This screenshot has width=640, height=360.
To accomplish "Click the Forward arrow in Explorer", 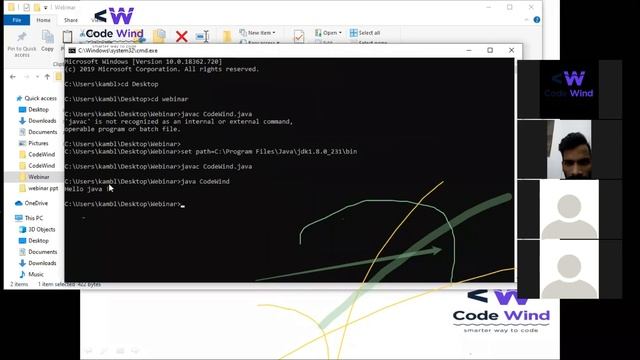I will tap(27, 77).
